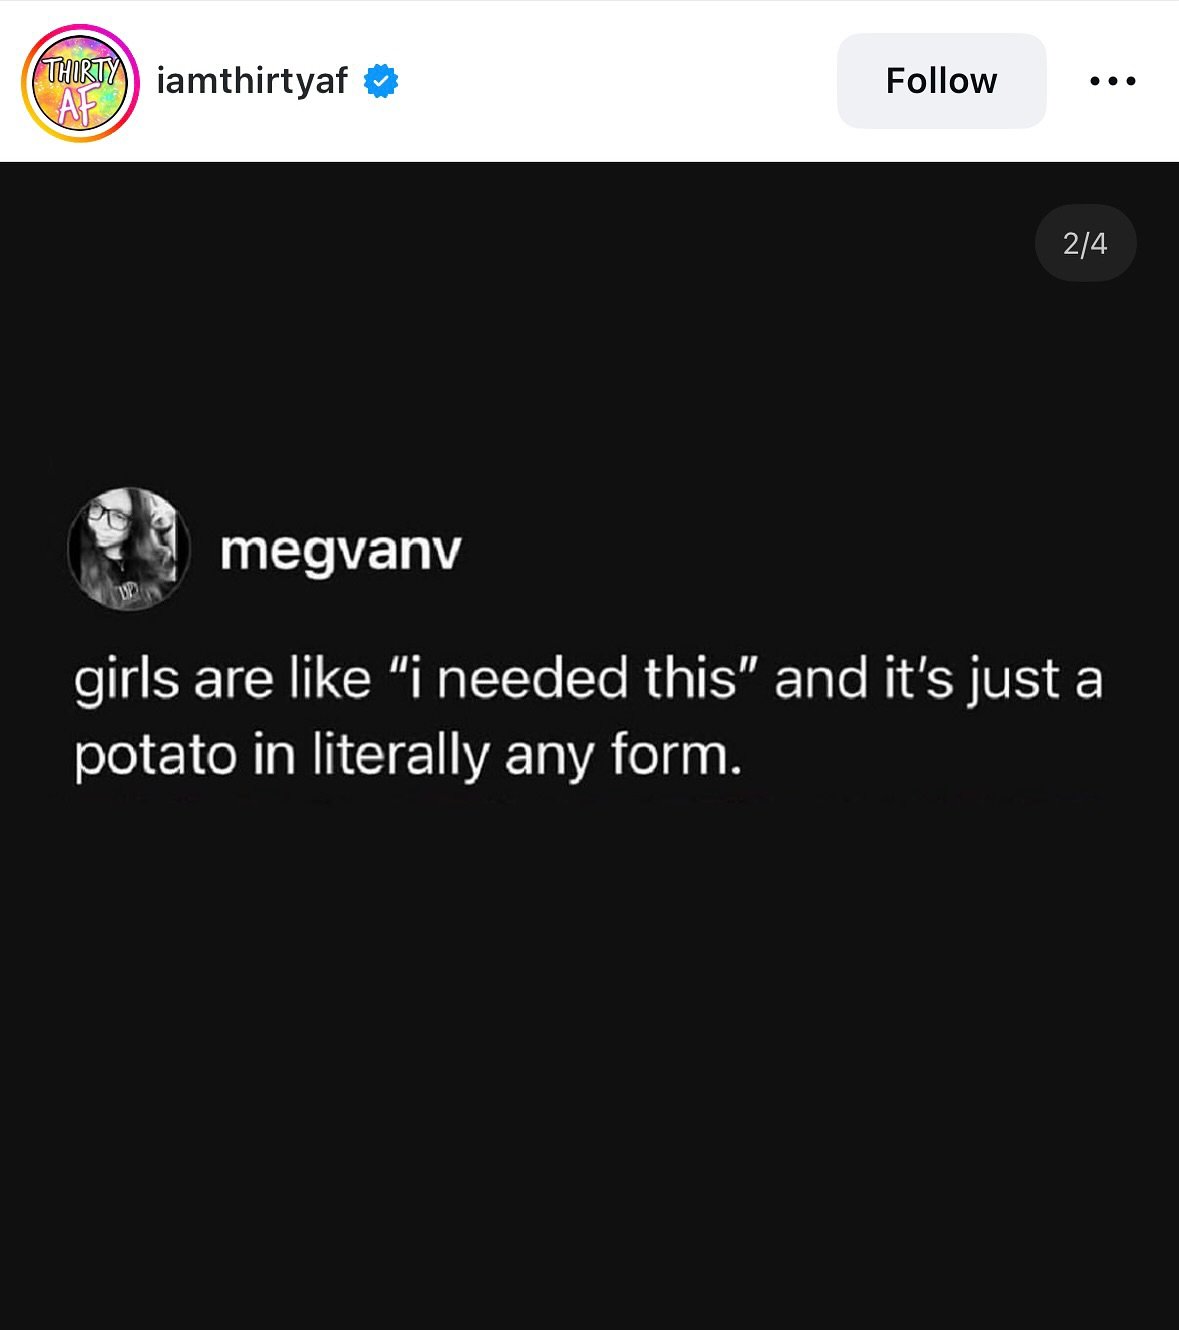Viewport: 1179px width, 1330px height.
Task: Click the word 'THIRTY' in the profile logo
Action: [80, 70]
